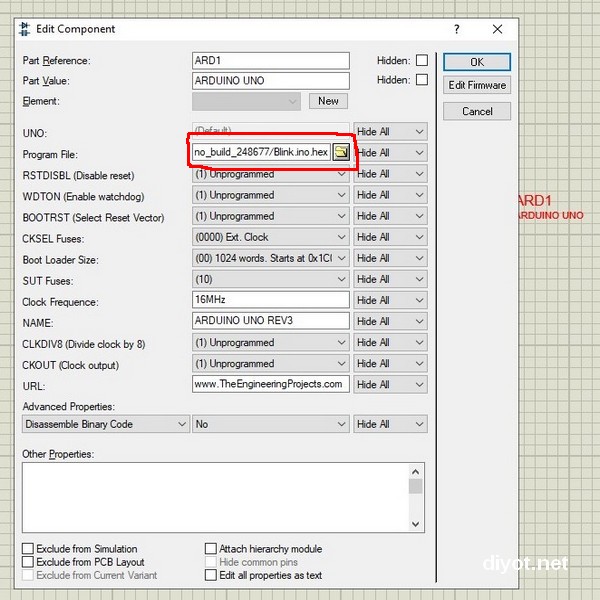Image resolution: width=600 pixels, height=600 pixels.
Task: Open the No value dropdown in Advanced Properties
Action: [271, 424]
